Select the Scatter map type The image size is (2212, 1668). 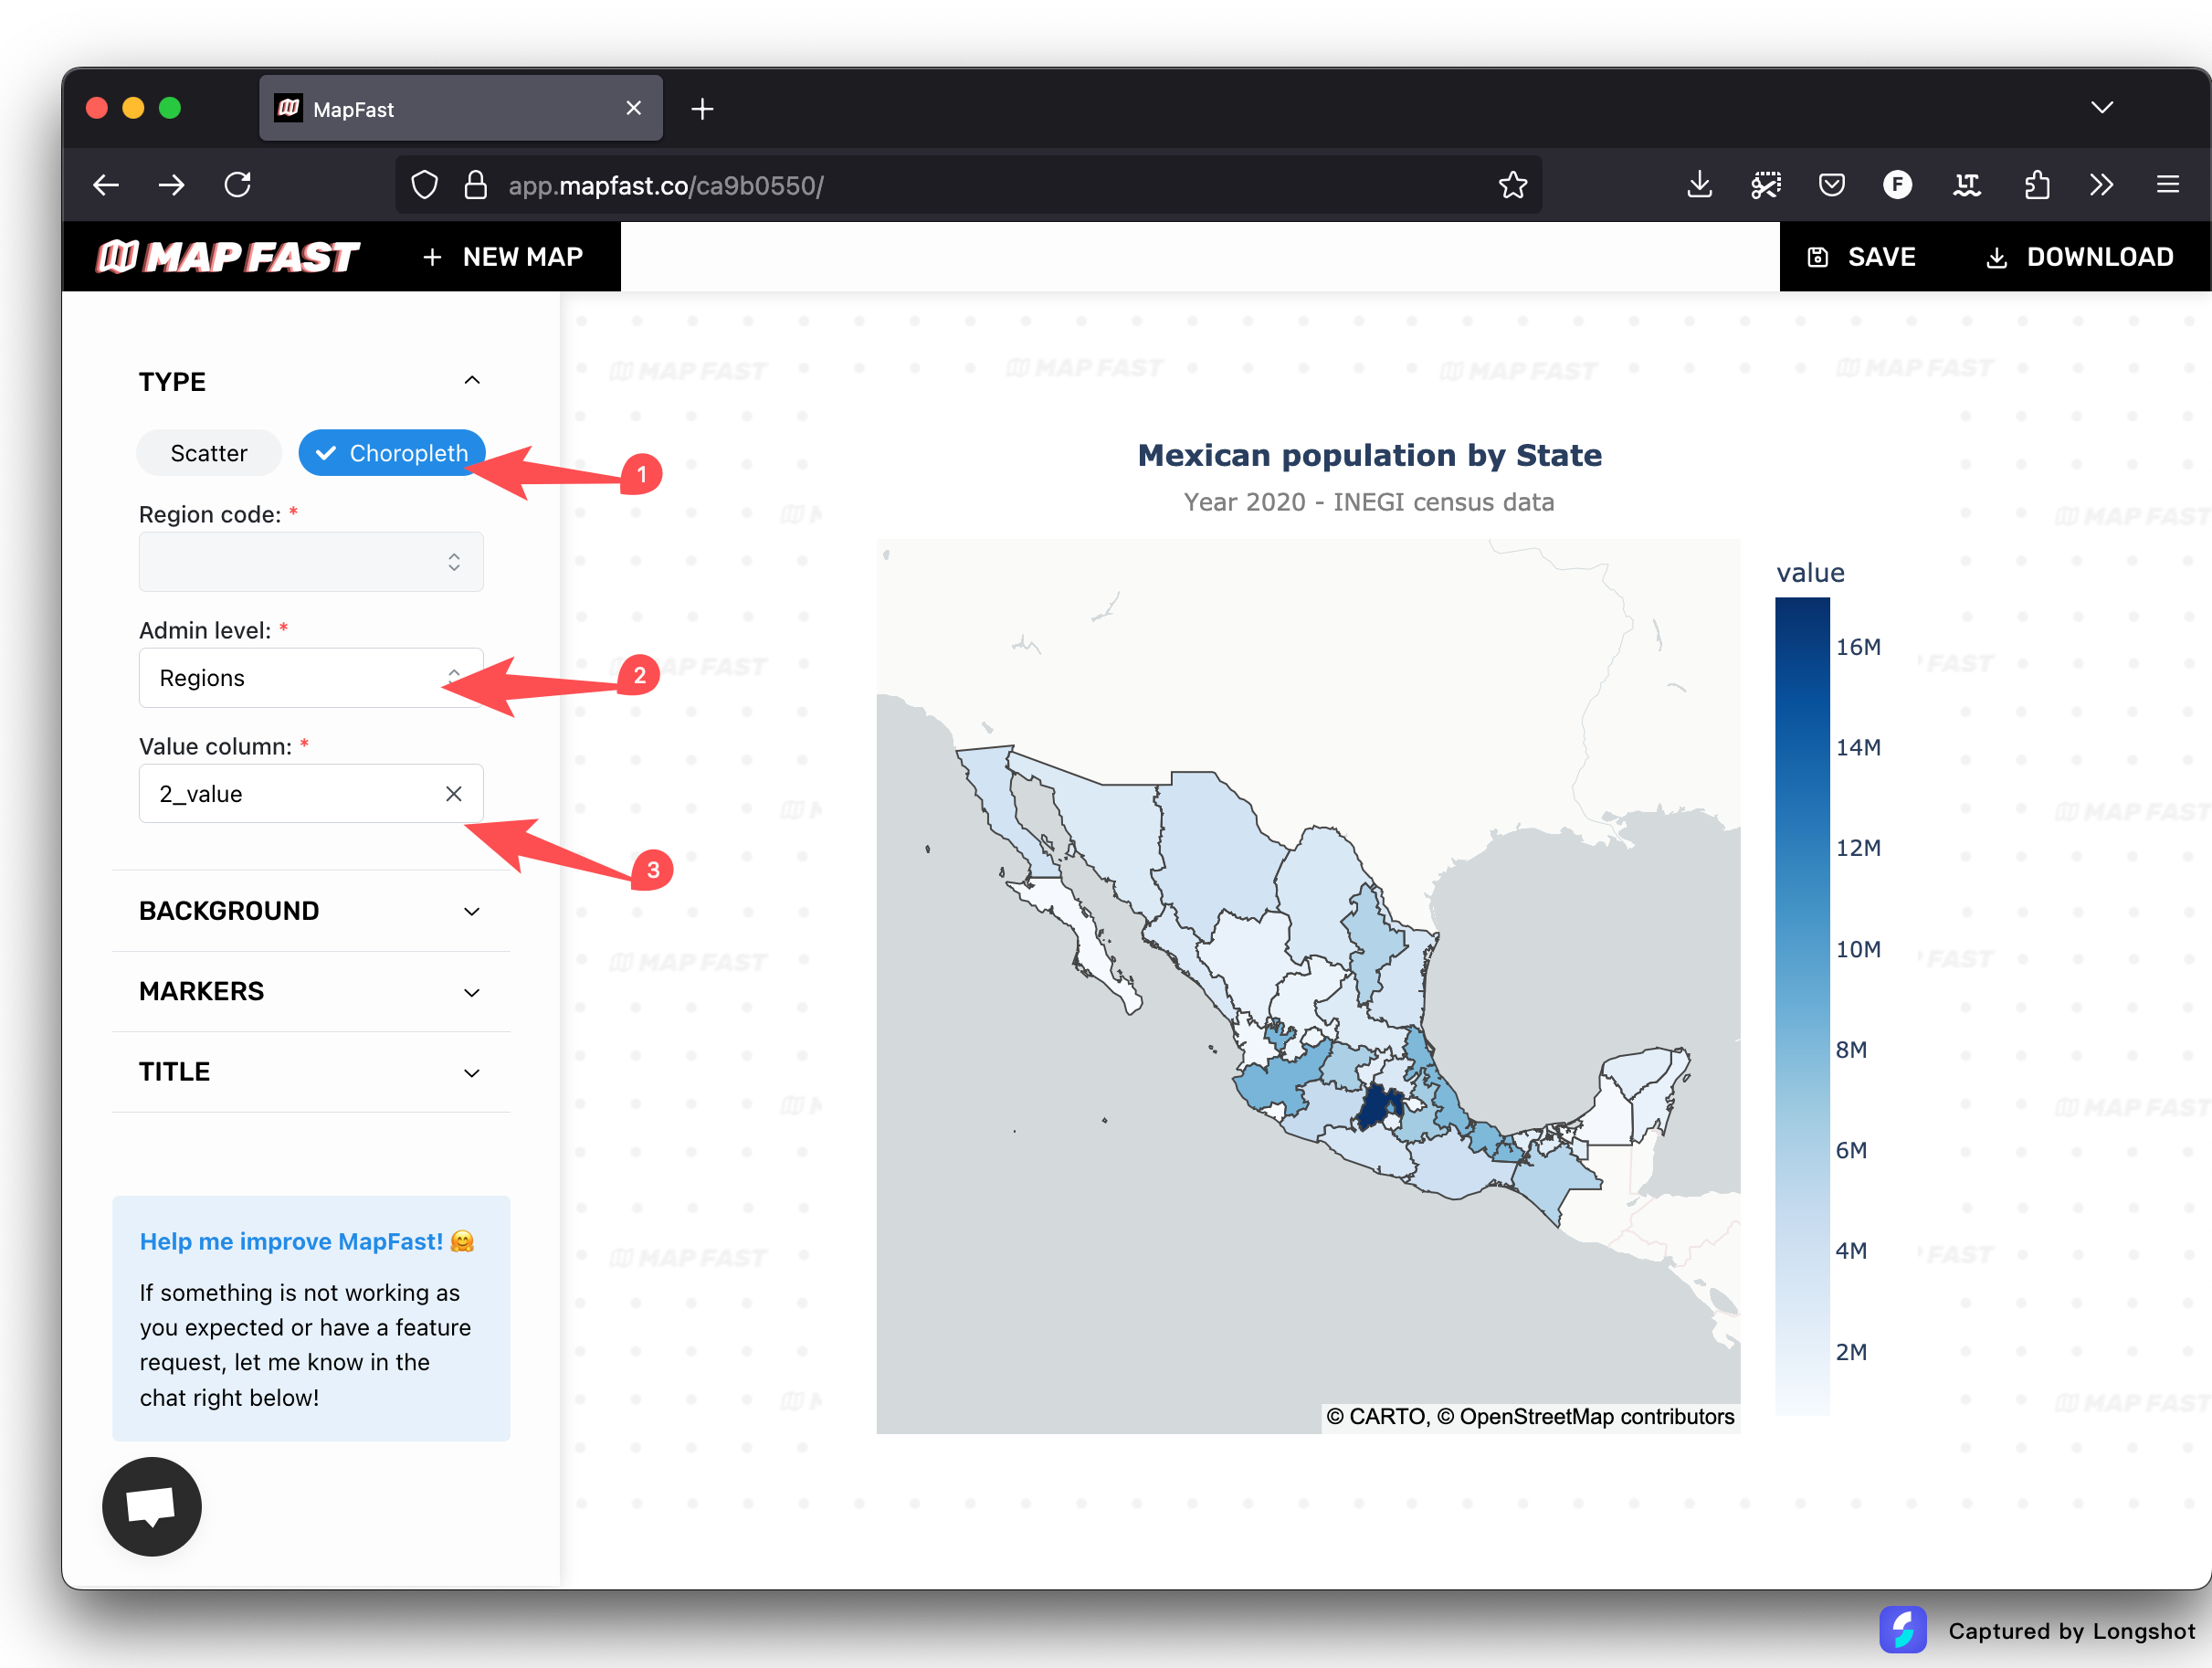point(209,453)
